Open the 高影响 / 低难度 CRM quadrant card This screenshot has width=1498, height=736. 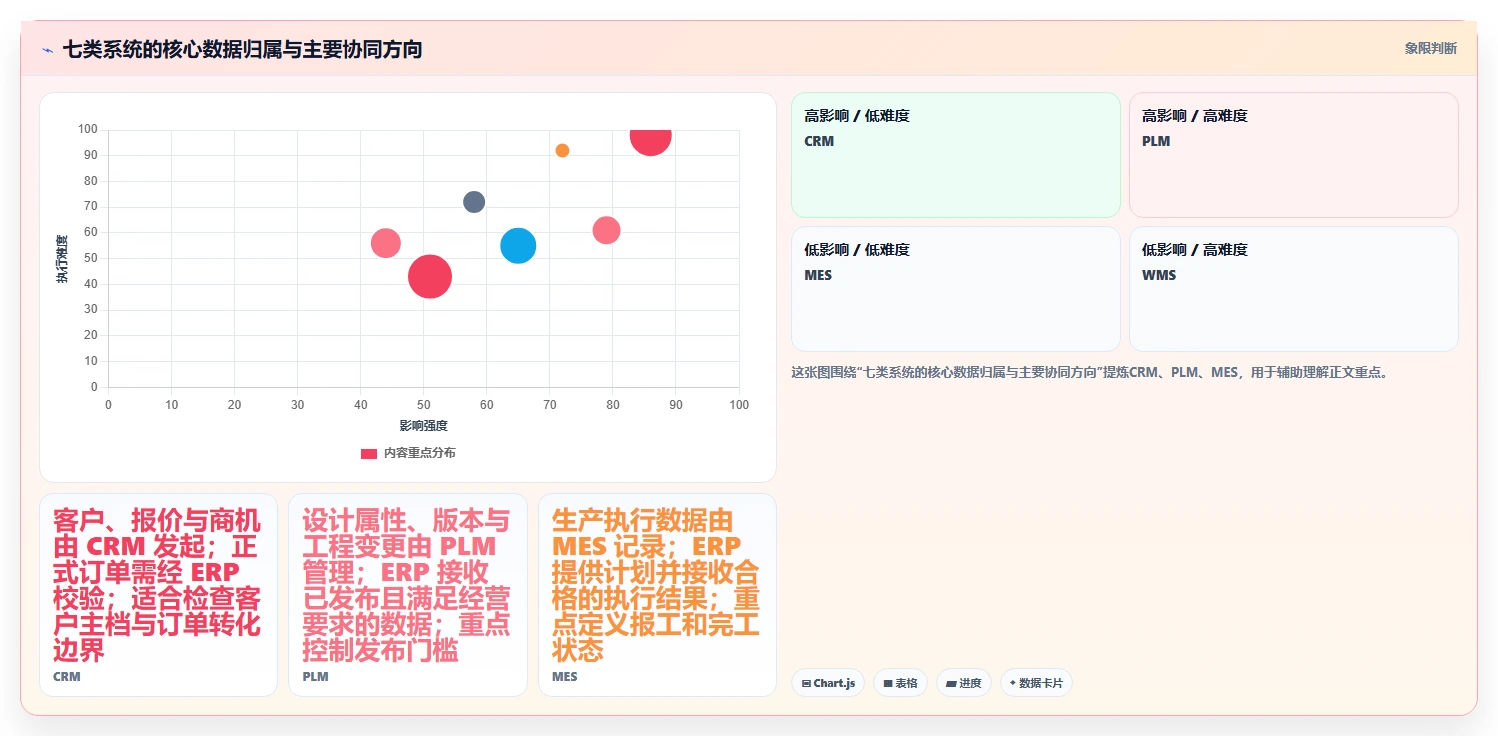956,155
